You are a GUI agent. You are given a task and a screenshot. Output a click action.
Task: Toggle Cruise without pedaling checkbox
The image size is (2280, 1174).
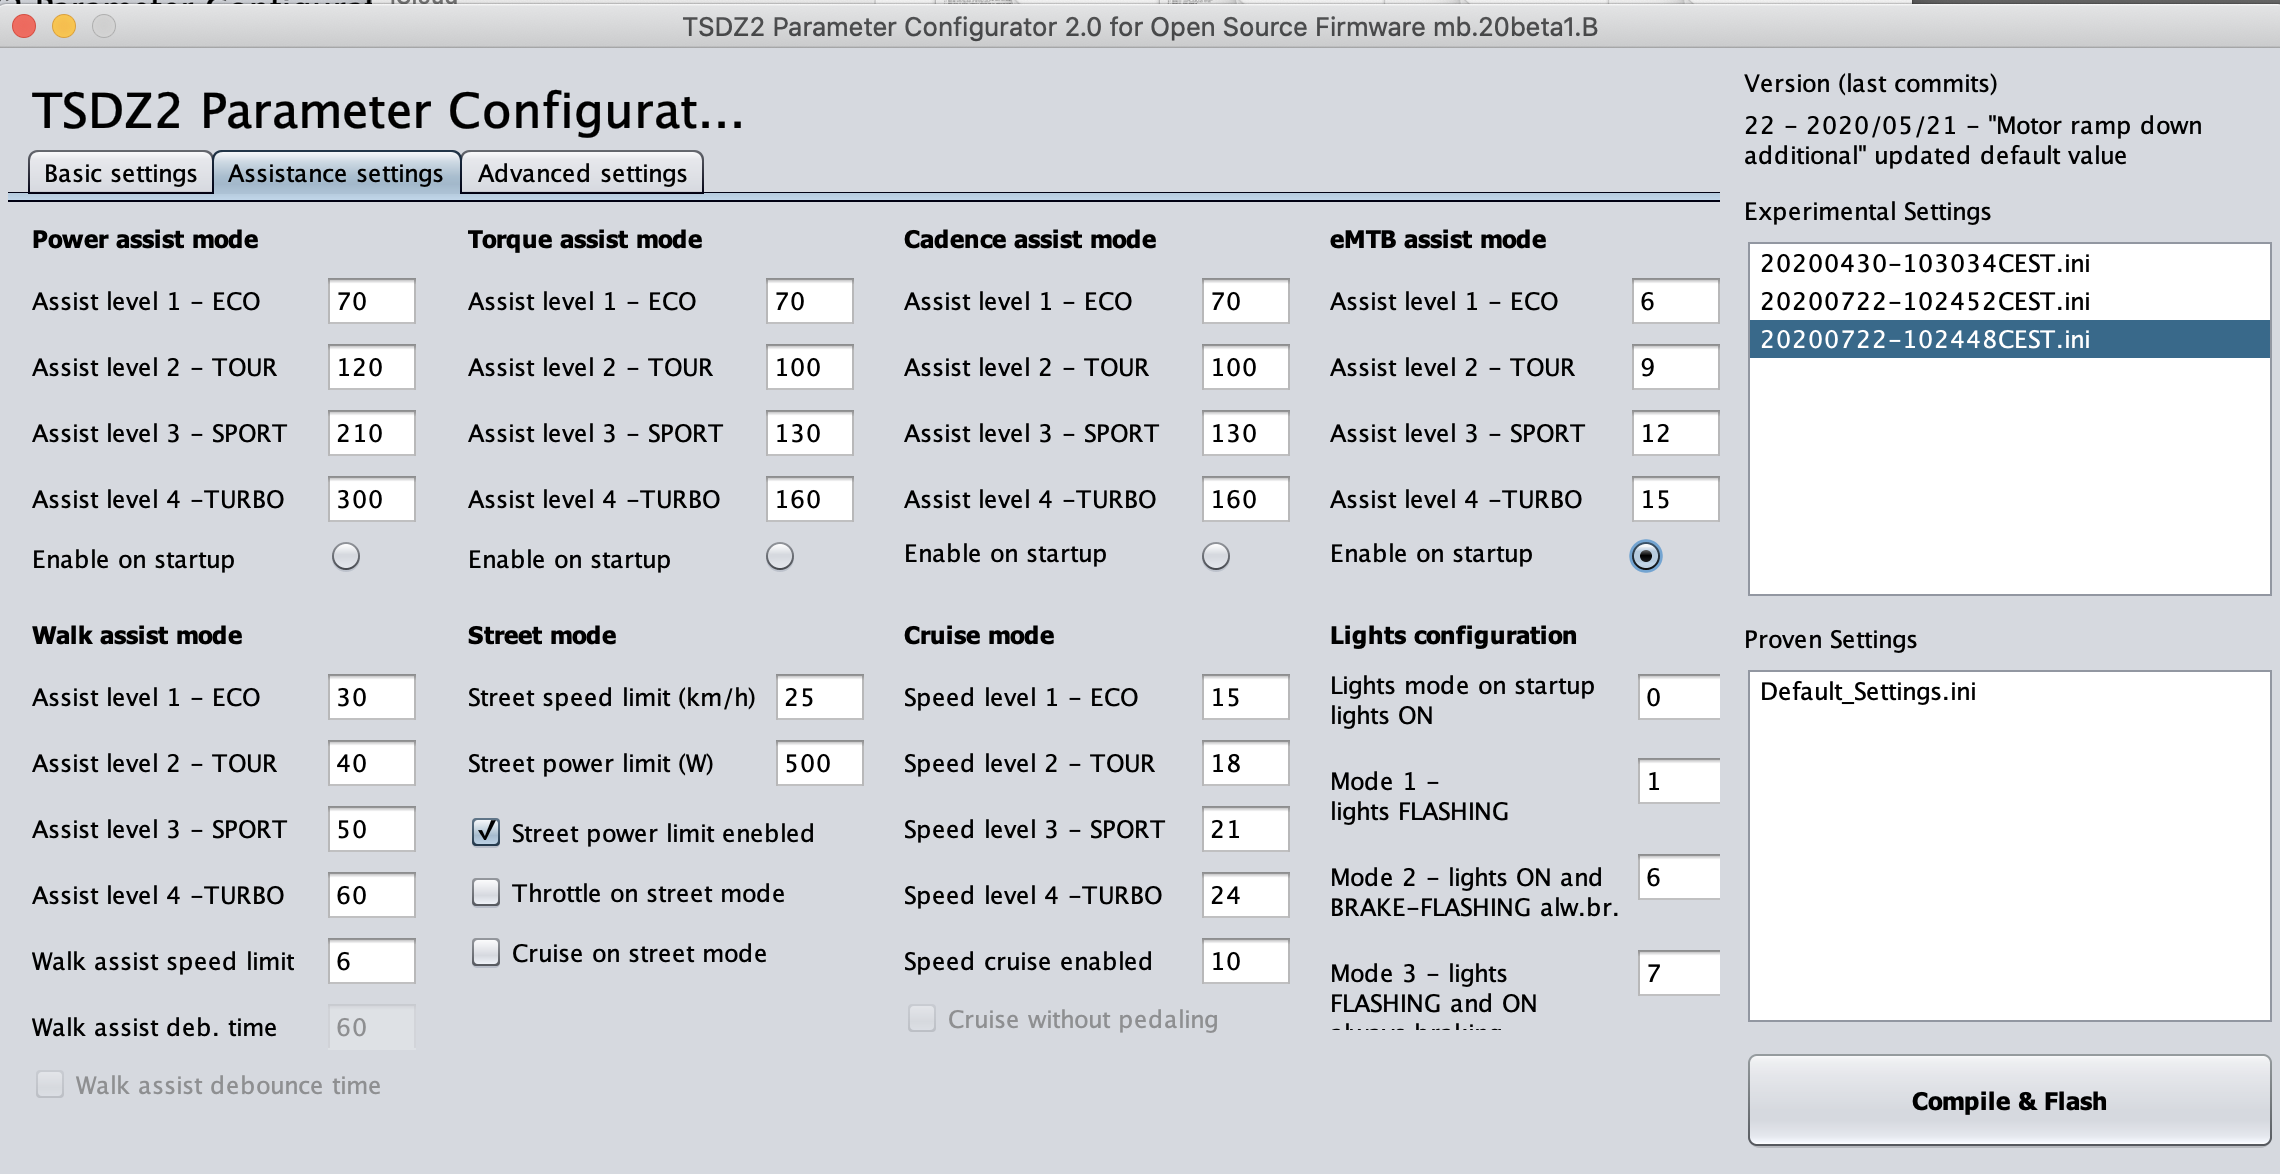[922, 1018]
